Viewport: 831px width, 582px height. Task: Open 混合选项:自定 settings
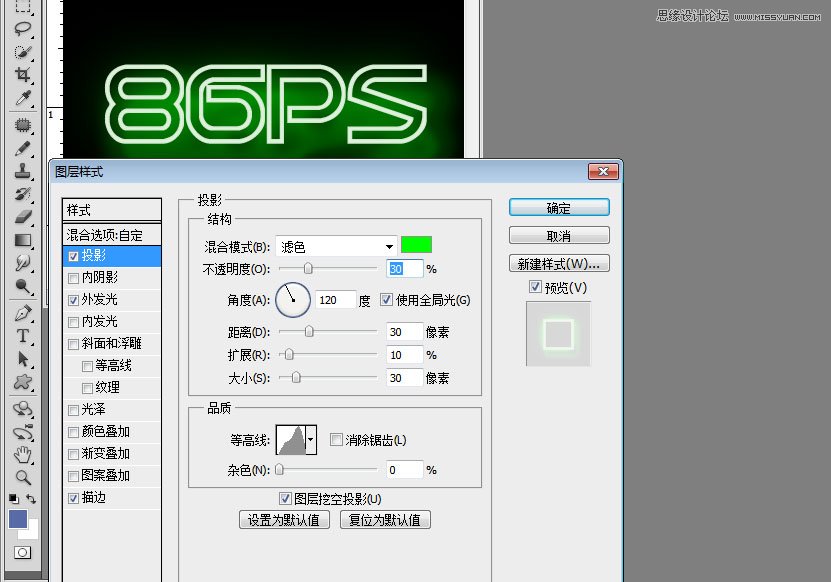112,235
